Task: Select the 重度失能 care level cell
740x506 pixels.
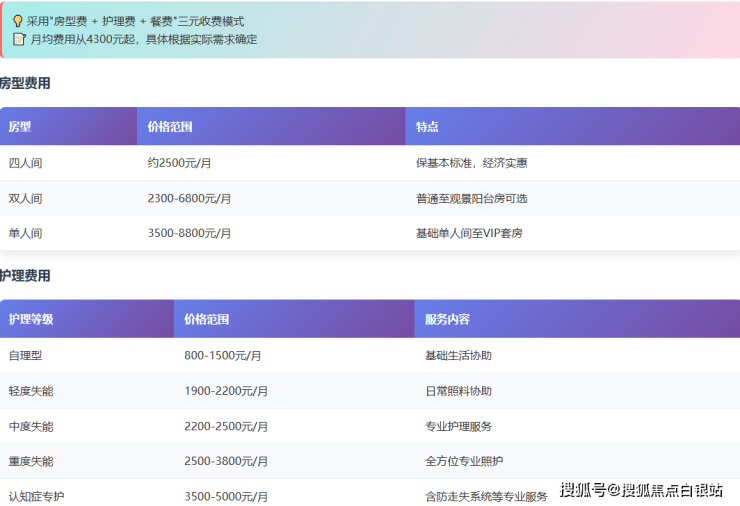Action: point(31,461)
